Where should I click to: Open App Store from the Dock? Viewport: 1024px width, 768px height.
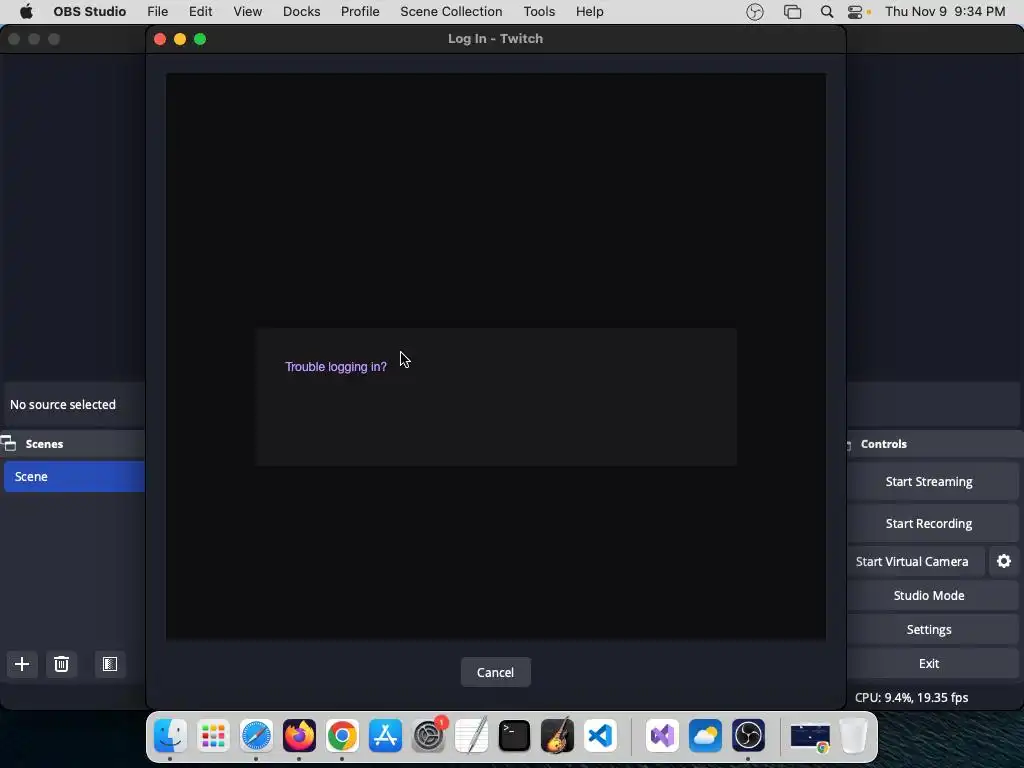point(385,736)
